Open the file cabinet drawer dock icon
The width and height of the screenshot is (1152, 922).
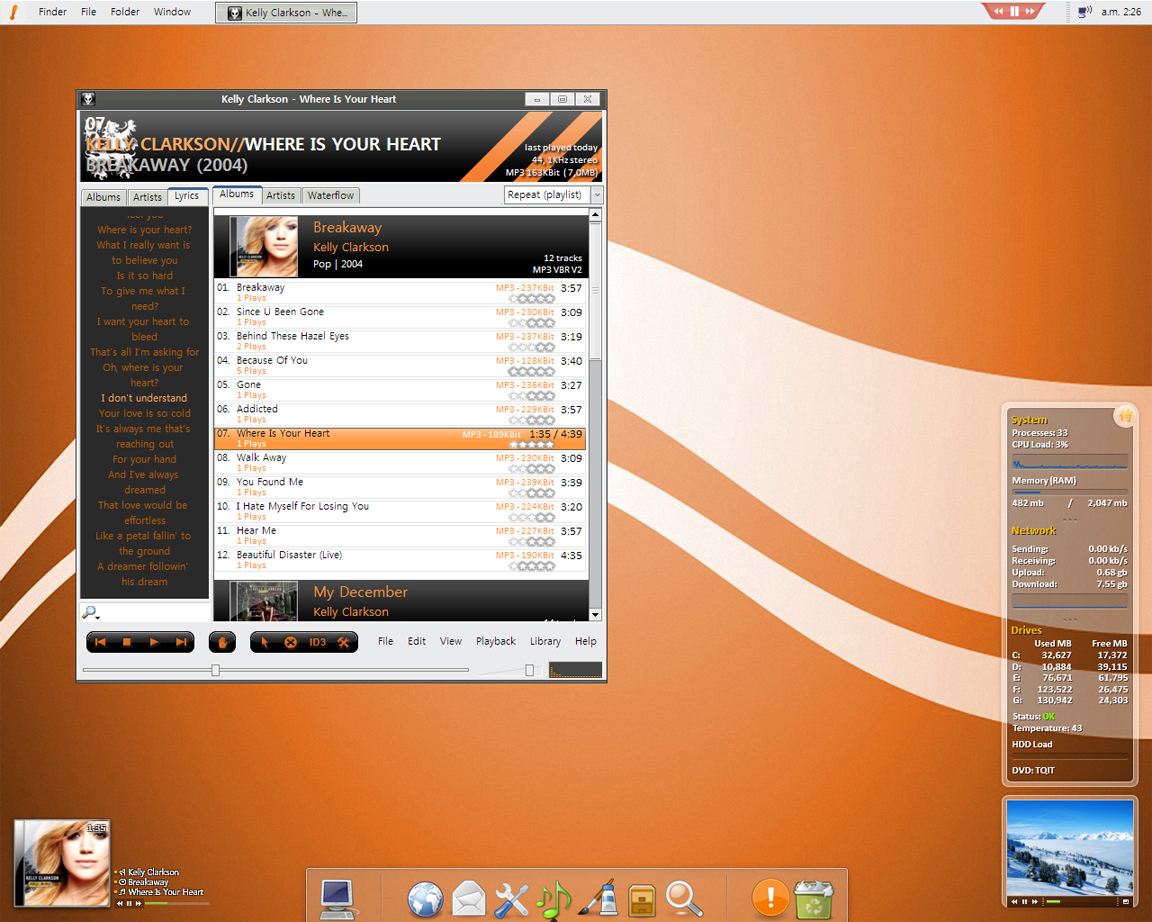[641, 900]
